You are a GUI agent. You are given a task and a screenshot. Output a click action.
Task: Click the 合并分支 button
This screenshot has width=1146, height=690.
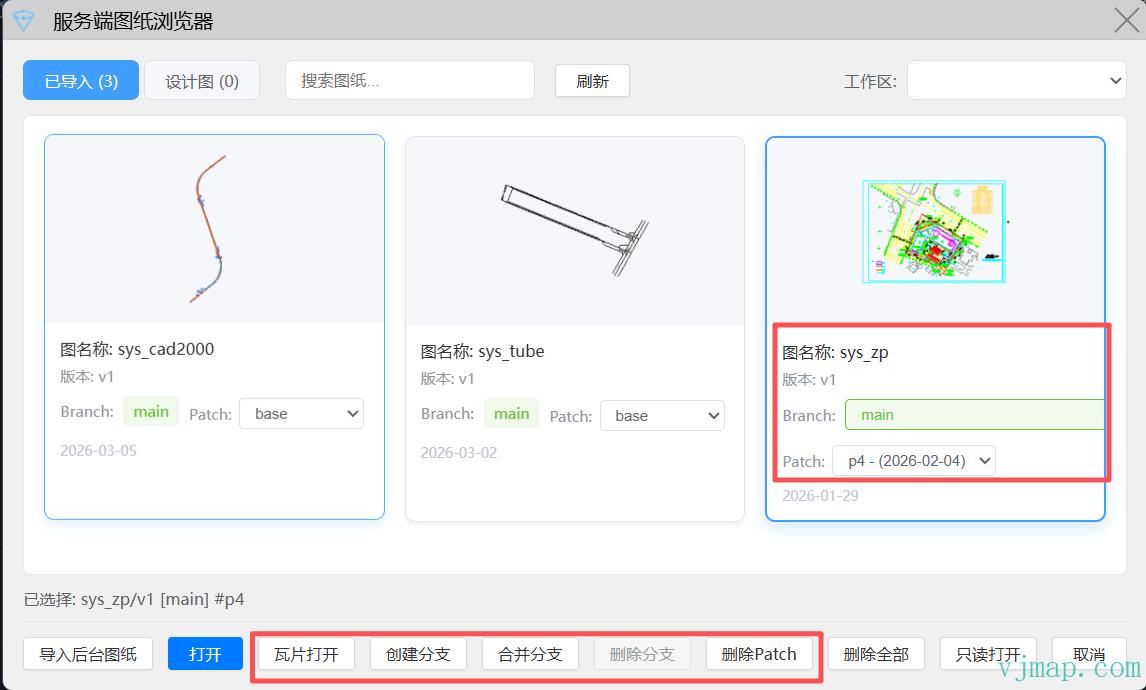coord(530,655)
